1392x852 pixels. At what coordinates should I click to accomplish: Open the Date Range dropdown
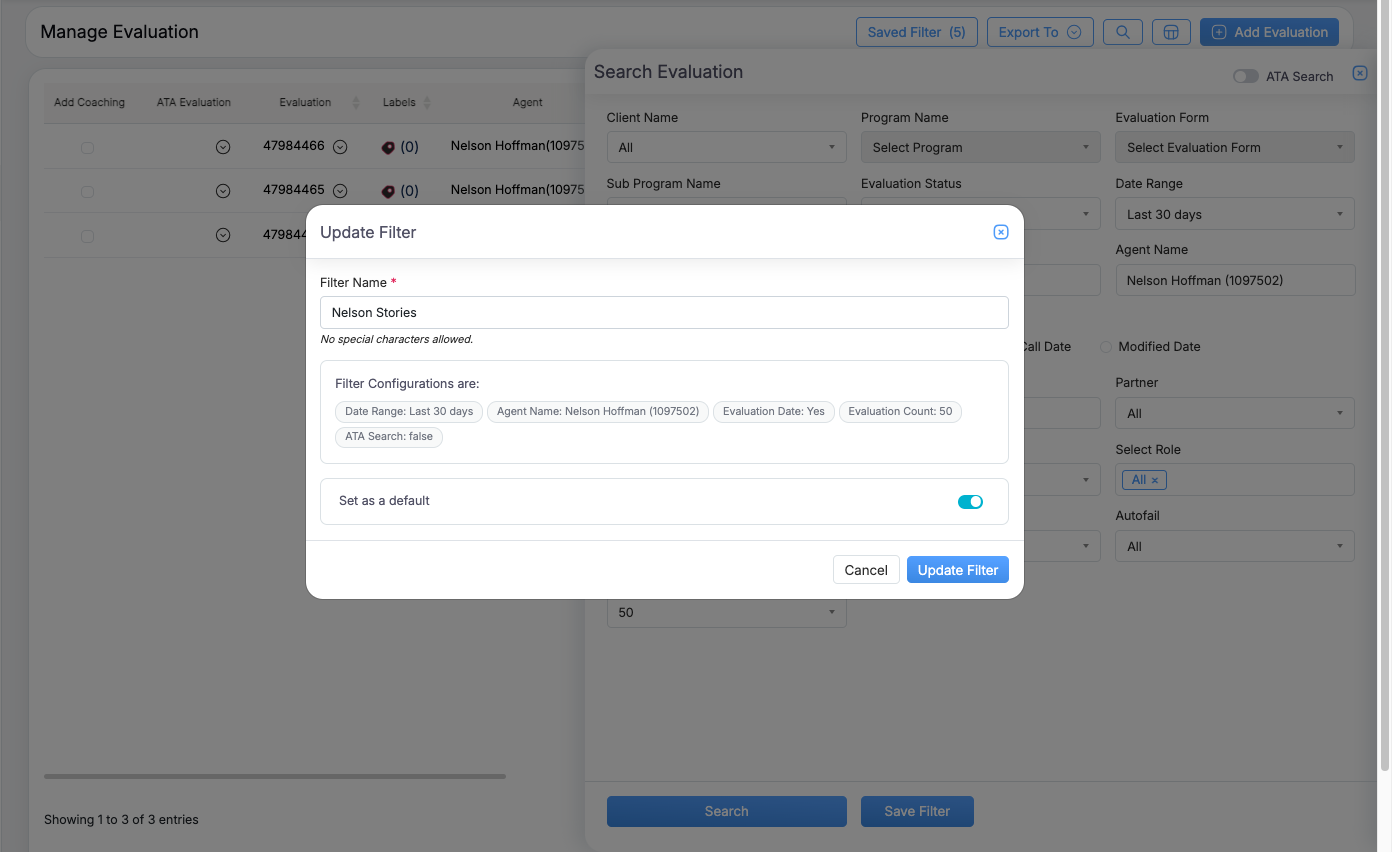tap(1234, 214)
